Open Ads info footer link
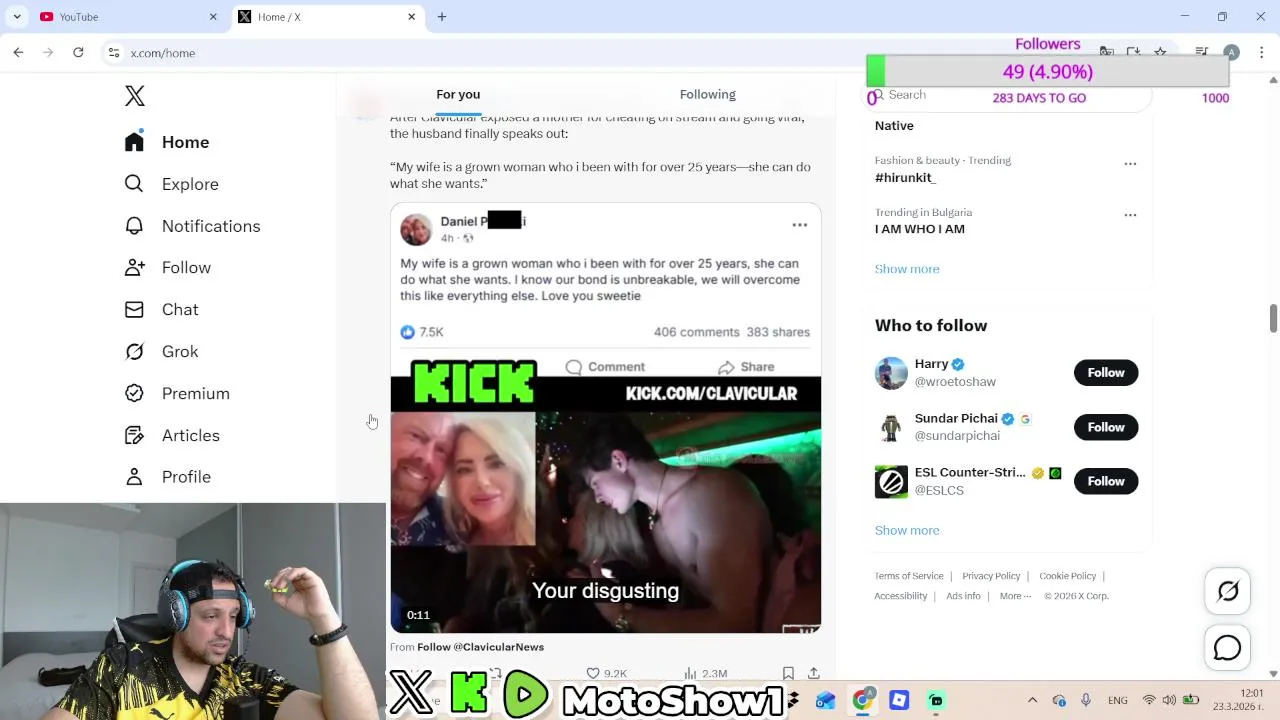Image resolution: width=1280 pixels, height=720 pixels. point(963,596)
